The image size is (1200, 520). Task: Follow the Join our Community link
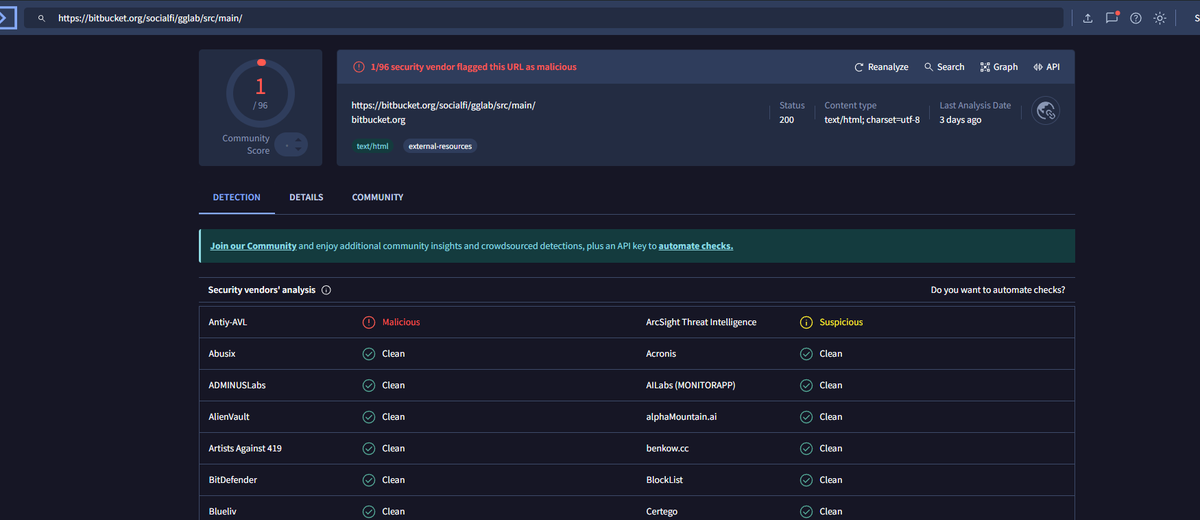click(x=253, y=246)
